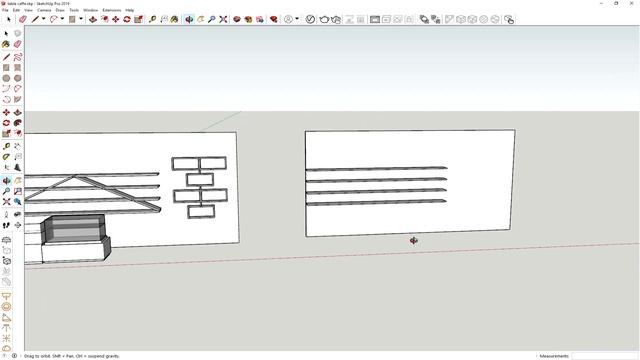Click the user profile sign-in icon
This screenshot has height=360, width=640.
tap(288, 19)
